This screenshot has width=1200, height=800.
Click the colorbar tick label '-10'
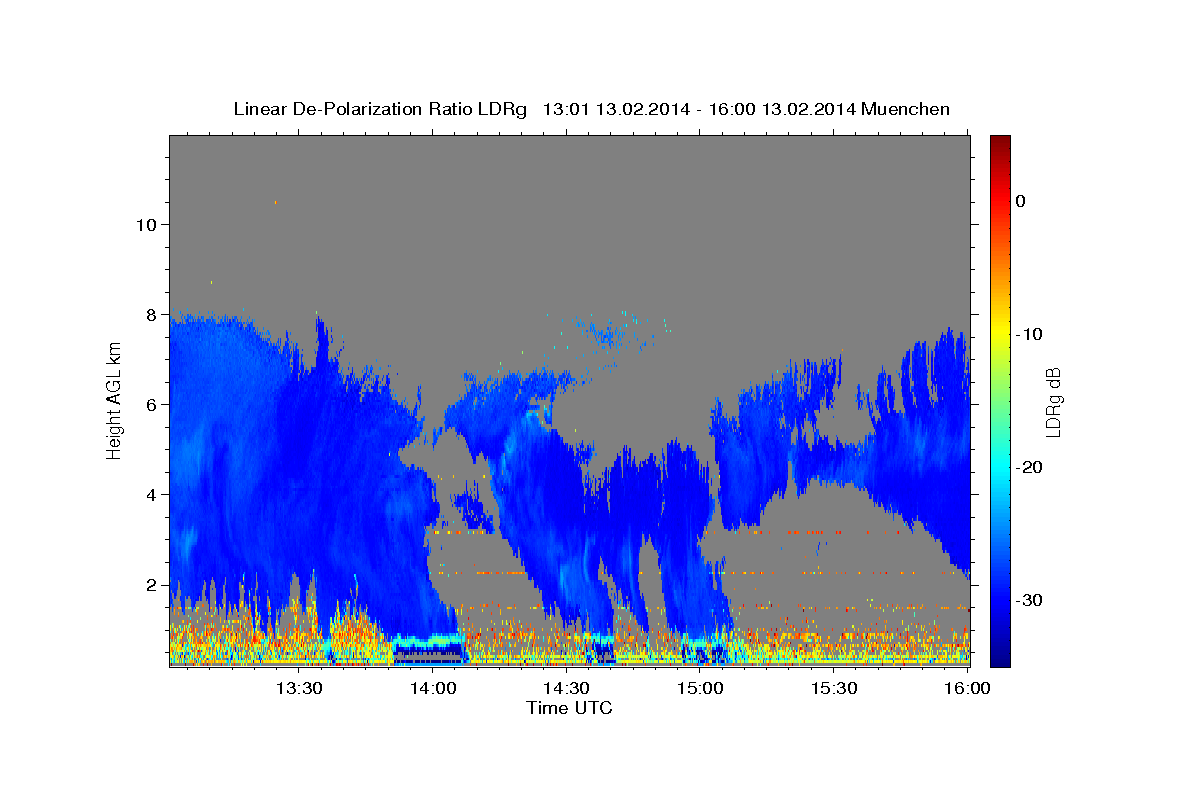point(1030,334)
